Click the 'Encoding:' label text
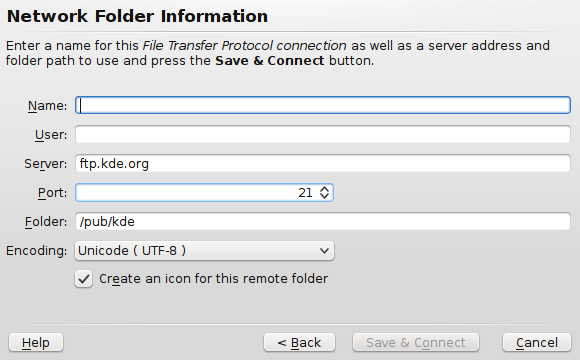This screenshot has height=360, width=580. pyautogui.click(x=37, y=251)
